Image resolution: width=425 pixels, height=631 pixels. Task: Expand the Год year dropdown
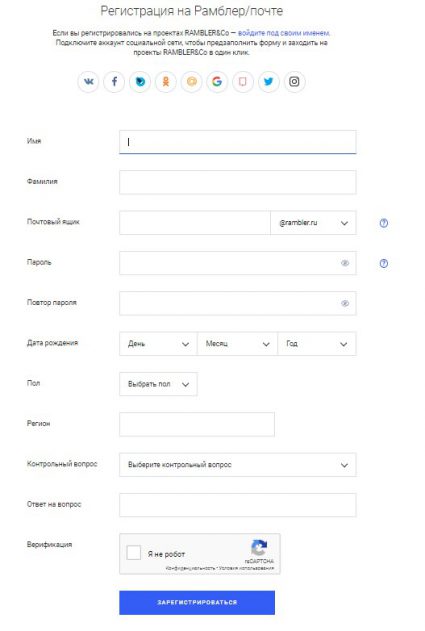(x=317, y=344)
